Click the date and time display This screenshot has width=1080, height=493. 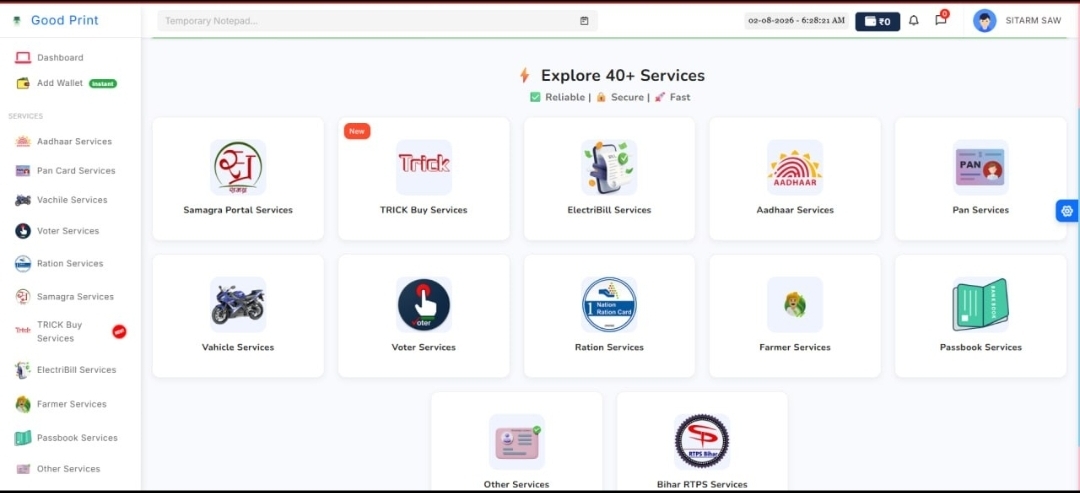796,21
